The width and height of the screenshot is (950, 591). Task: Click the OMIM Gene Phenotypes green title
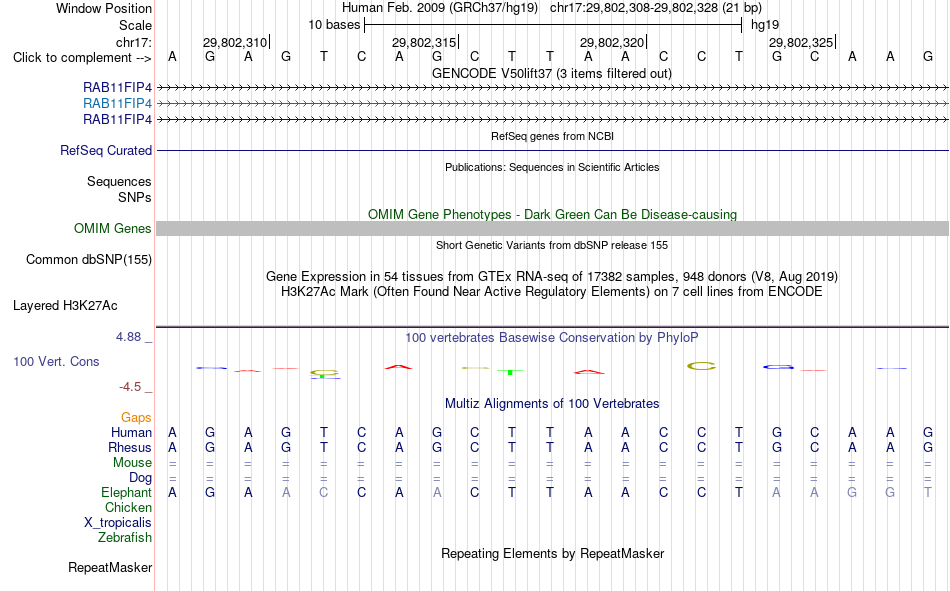tap(552, 215)
